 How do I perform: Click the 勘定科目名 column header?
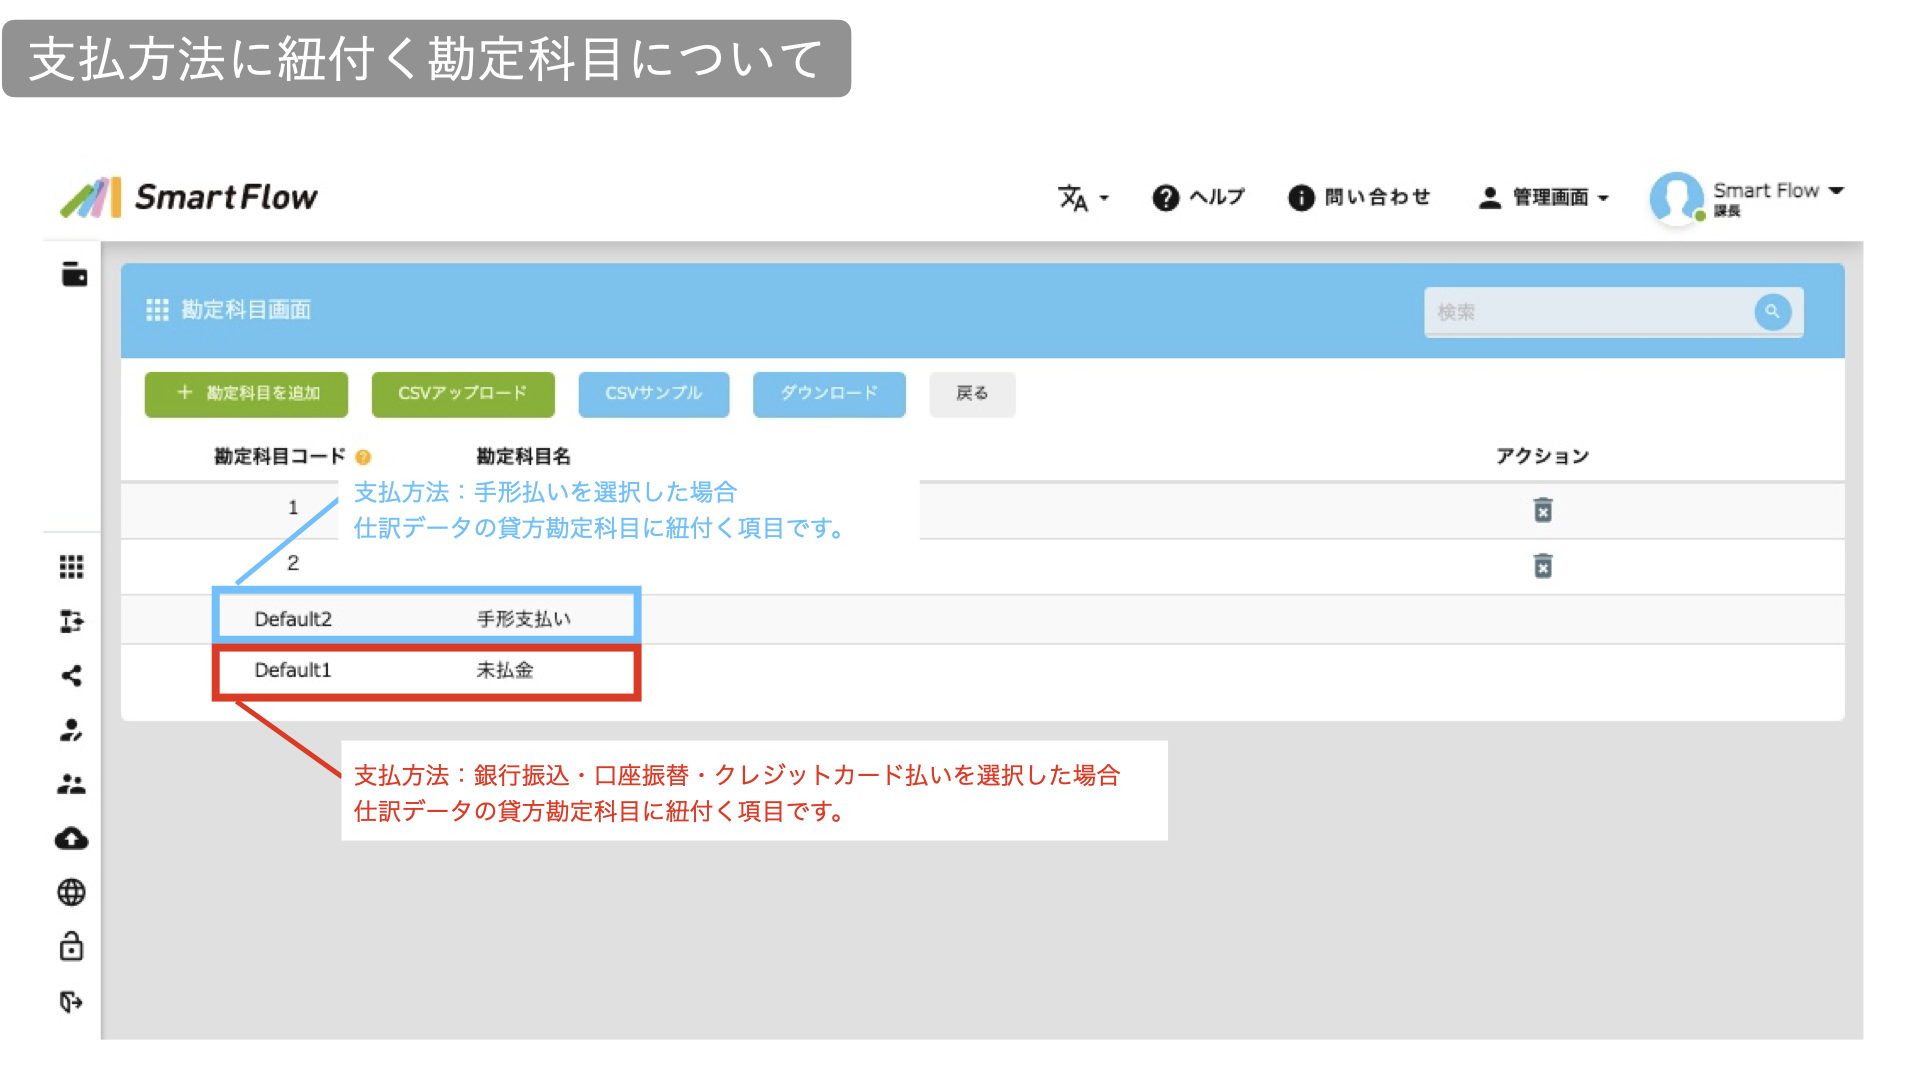click(x=523, y=456)
